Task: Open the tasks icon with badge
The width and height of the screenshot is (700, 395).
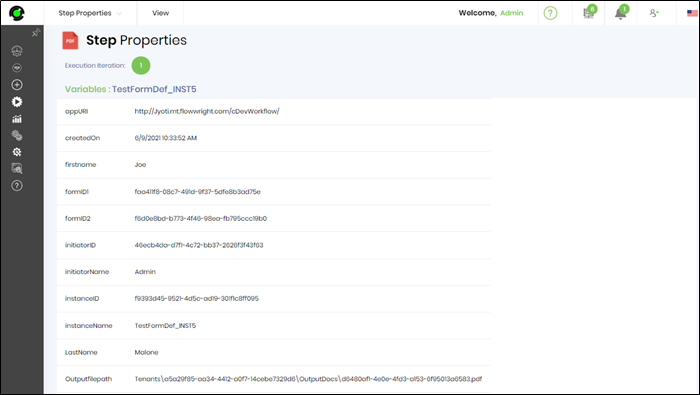Action: (589, 12)
